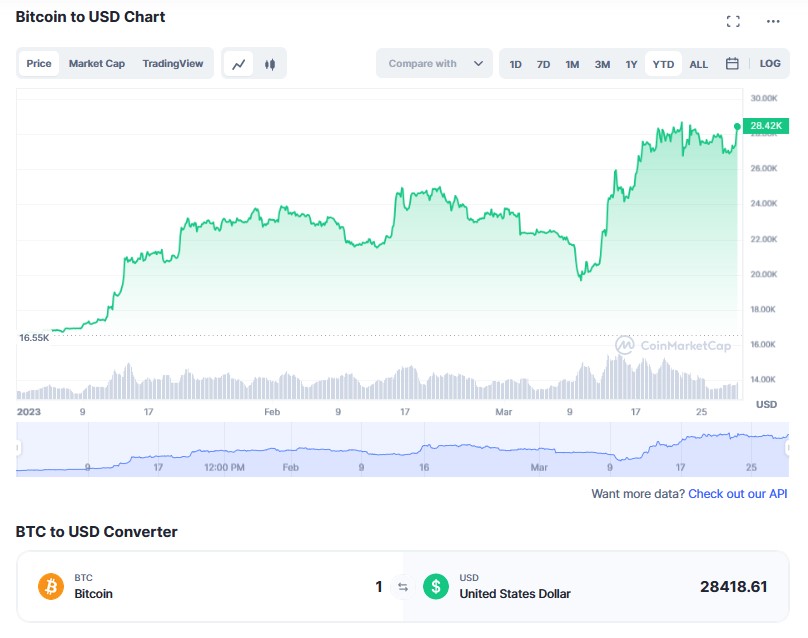This screenshot has height=638, width=808.
Task: Expand the Compare with dropdown
Action: click(x=435, y=64)
